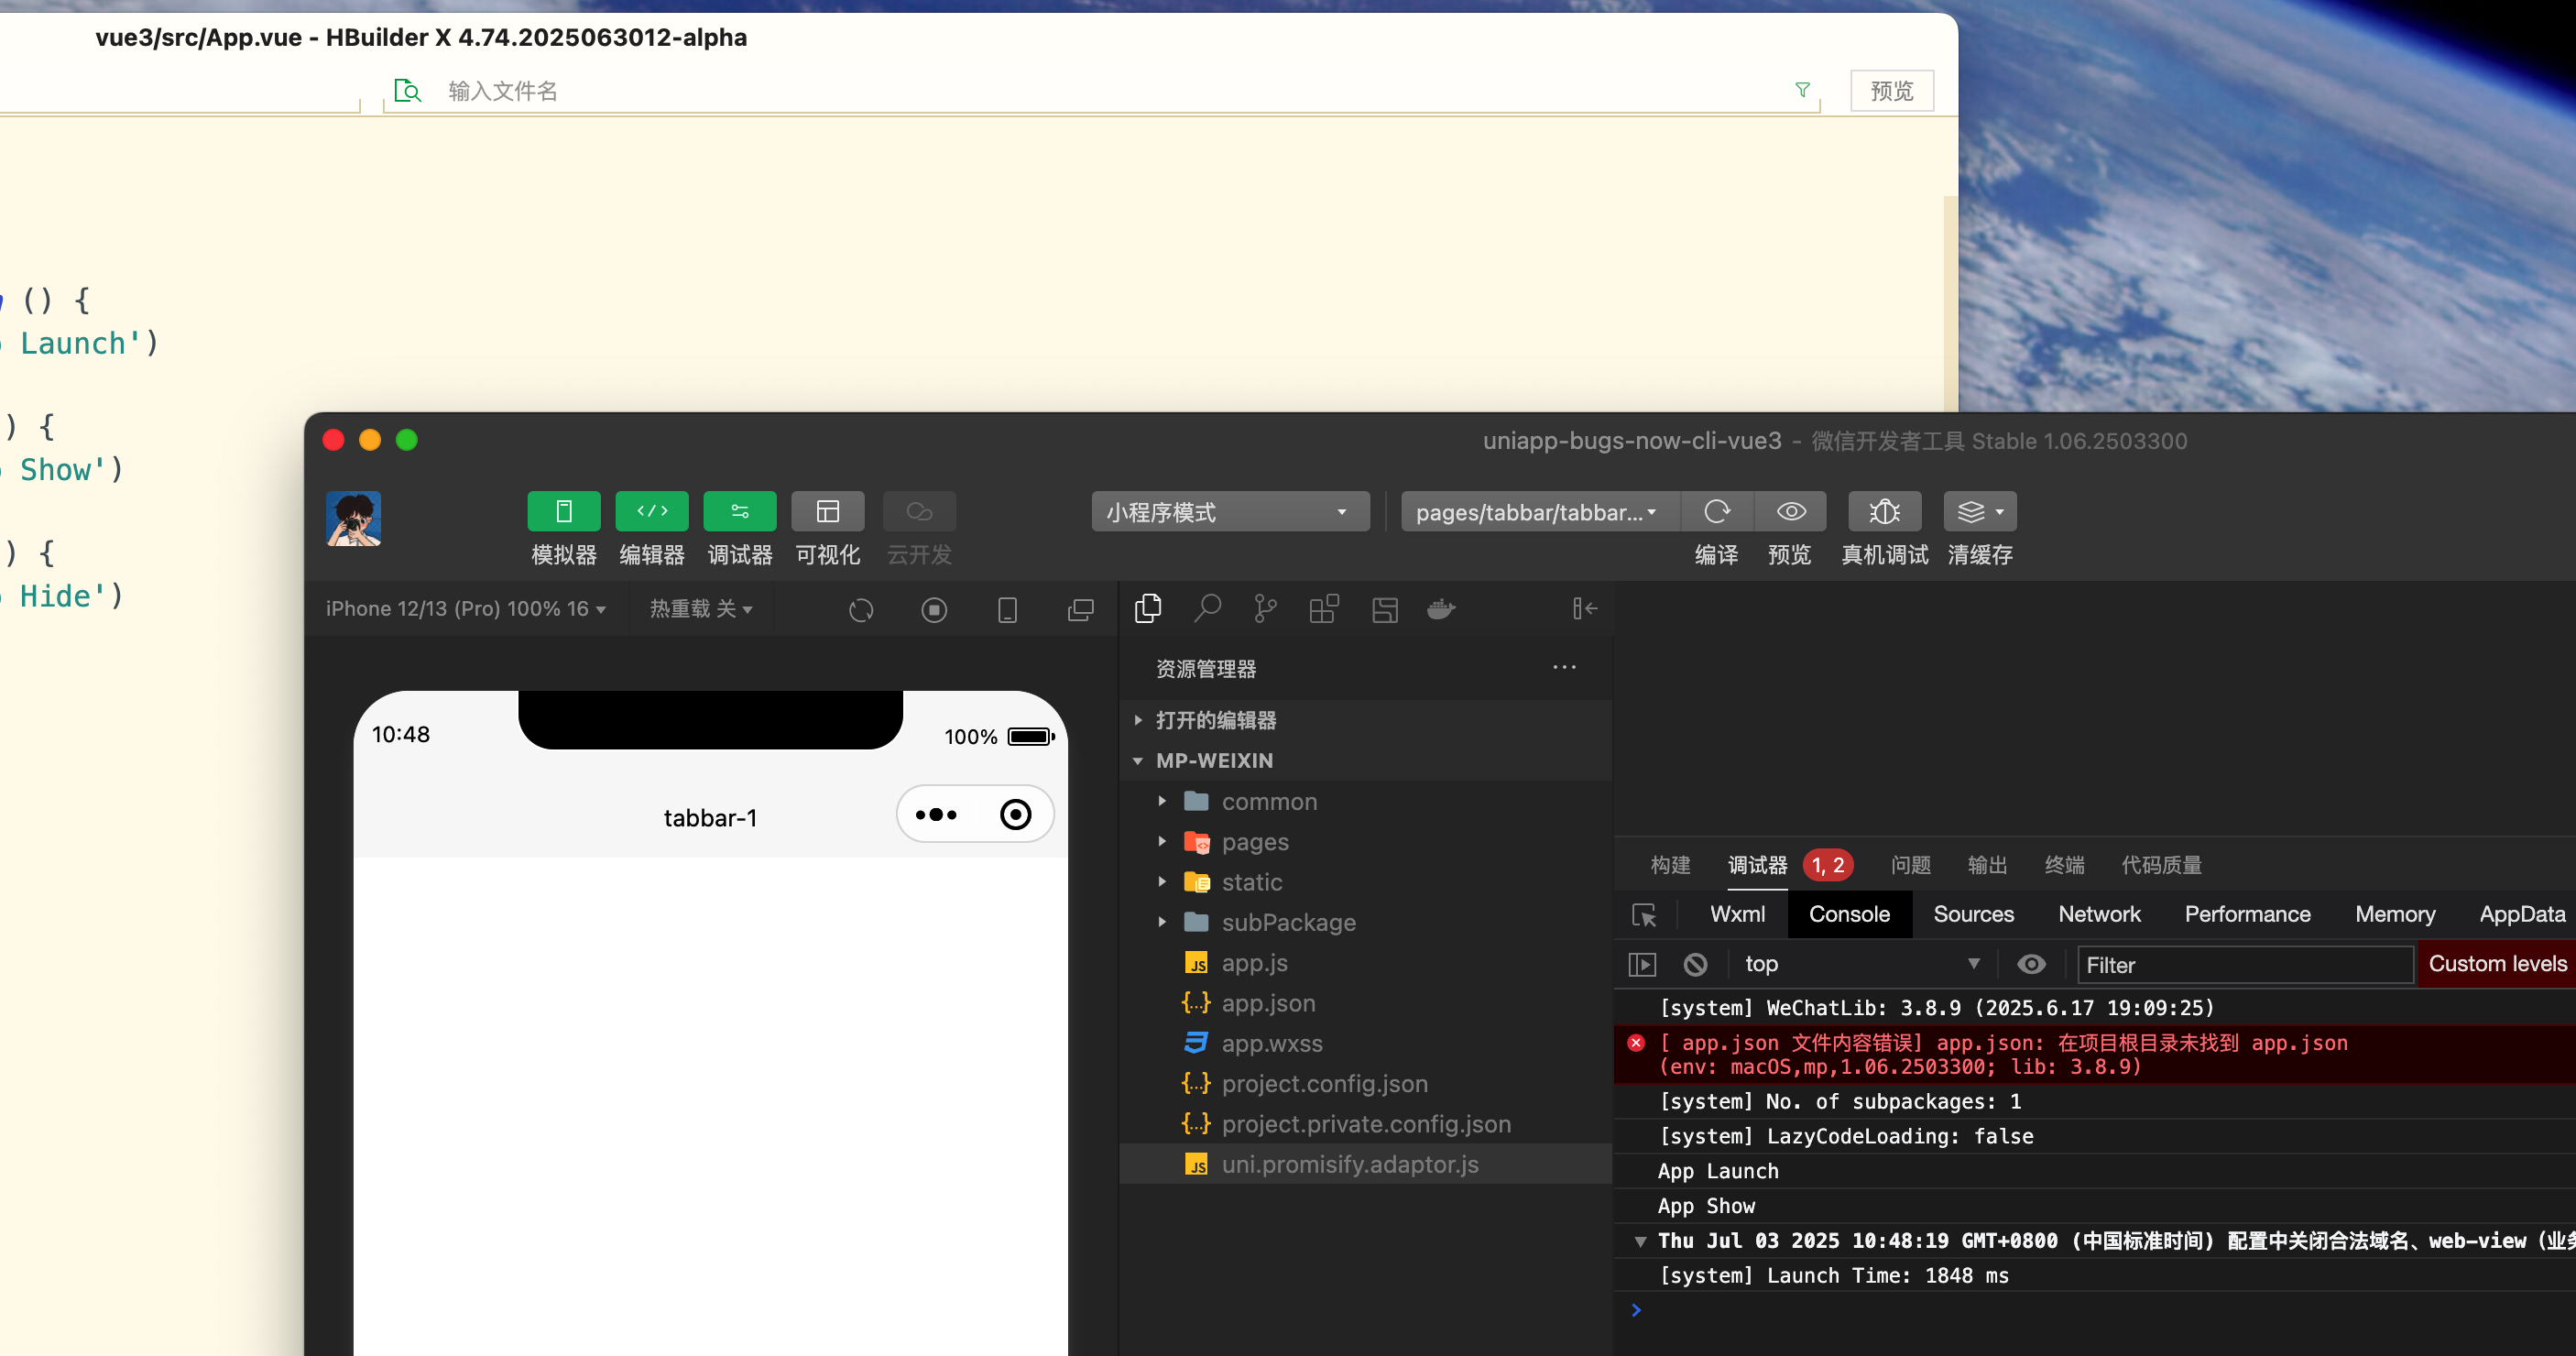Open the Memory devtools tab
The height and width of the screenshot is (1356, 2576).
[x=2394, y=914]
